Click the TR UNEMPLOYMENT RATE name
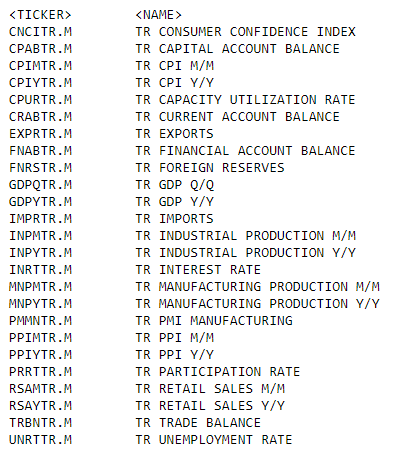This screenshot has width=396, height=459. (214, 440)
